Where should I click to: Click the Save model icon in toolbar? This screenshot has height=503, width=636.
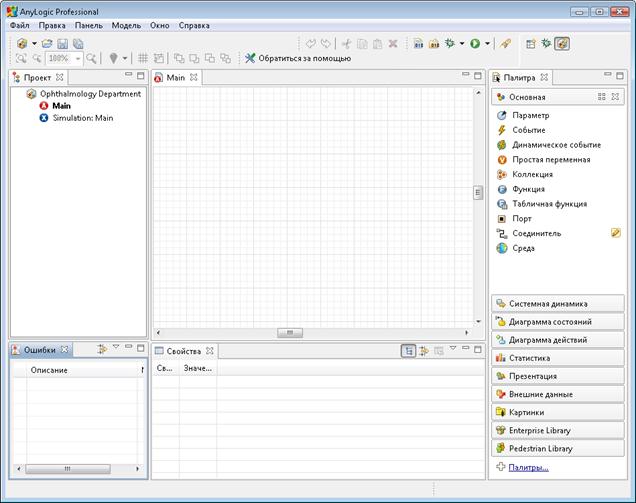[62, 44]
